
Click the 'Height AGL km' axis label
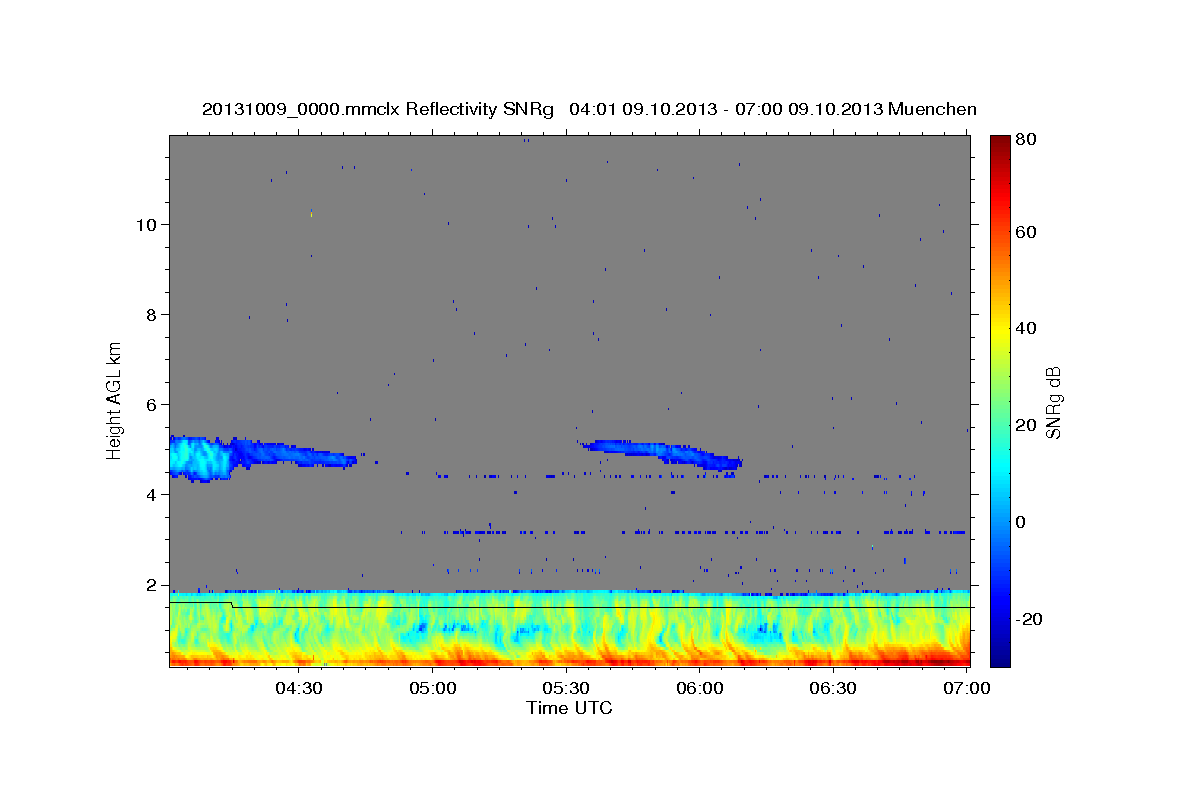[x=115, y=399]
